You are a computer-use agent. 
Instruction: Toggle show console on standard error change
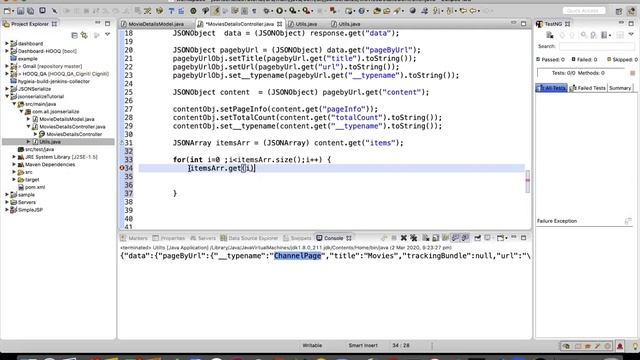[x=465, y=238]
